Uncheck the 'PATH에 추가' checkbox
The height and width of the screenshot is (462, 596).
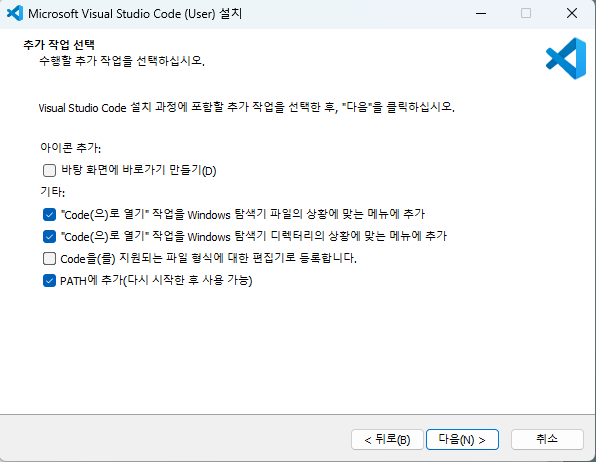pyautogui.click(x=49, y=281)
